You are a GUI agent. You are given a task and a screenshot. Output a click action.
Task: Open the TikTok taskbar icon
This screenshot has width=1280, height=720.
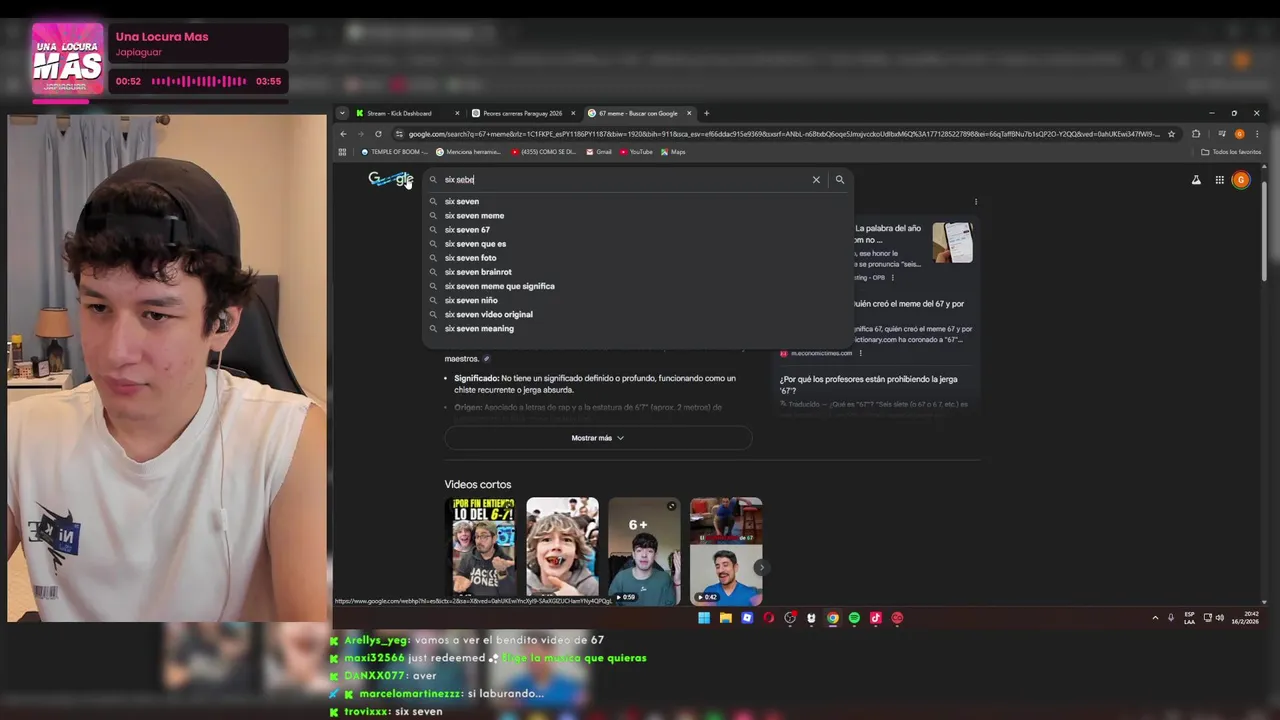click(x=876, y=618)
